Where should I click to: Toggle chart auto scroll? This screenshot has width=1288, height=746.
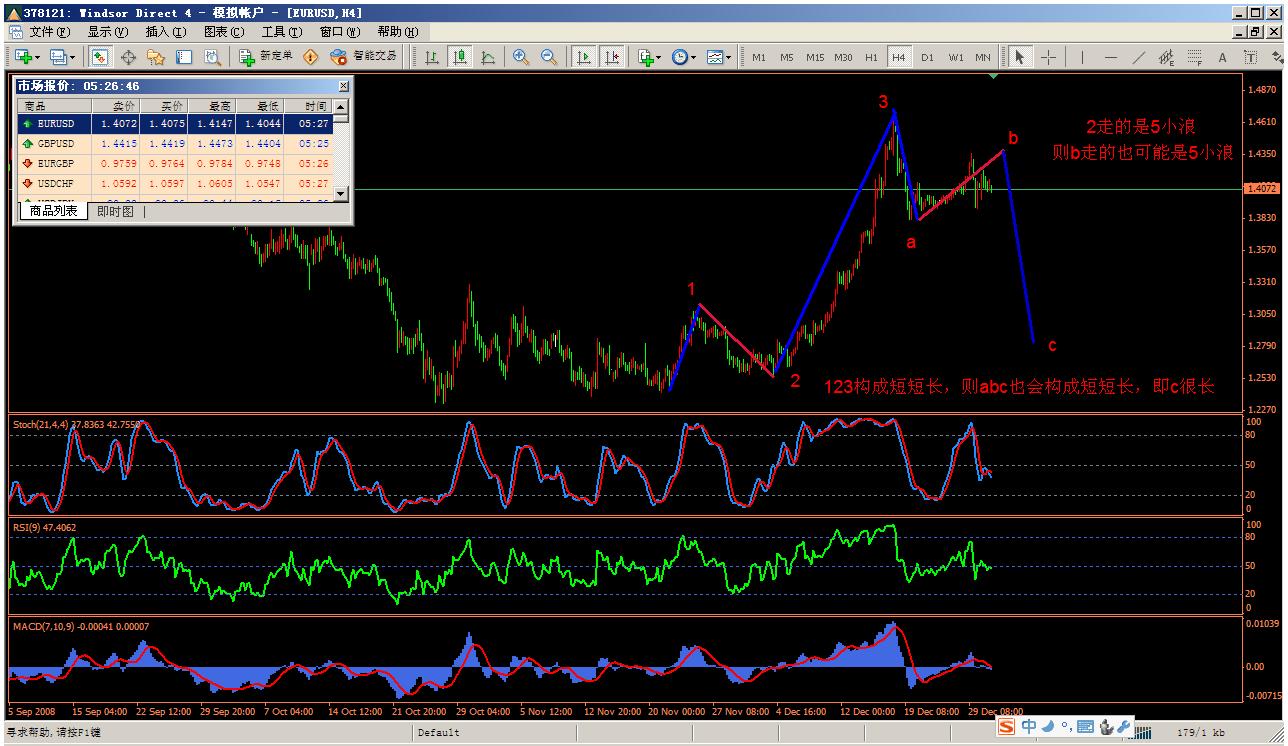(x=583, y=57)
